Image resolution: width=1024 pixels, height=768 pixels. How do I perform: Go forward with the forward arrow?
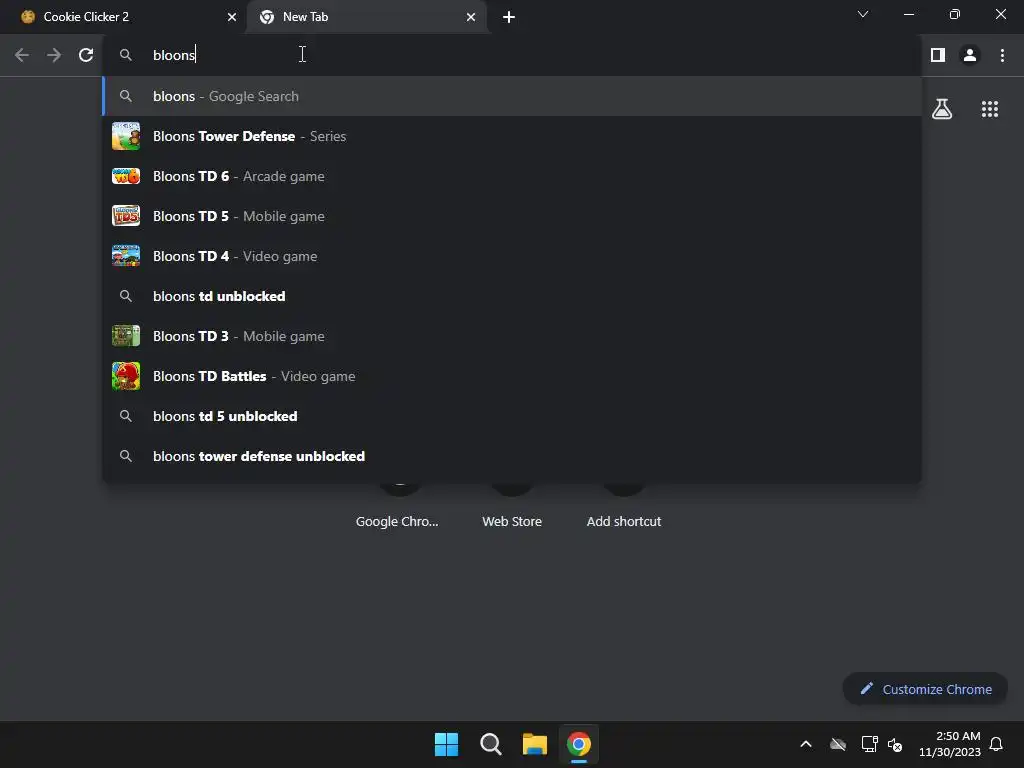[54, 55]
